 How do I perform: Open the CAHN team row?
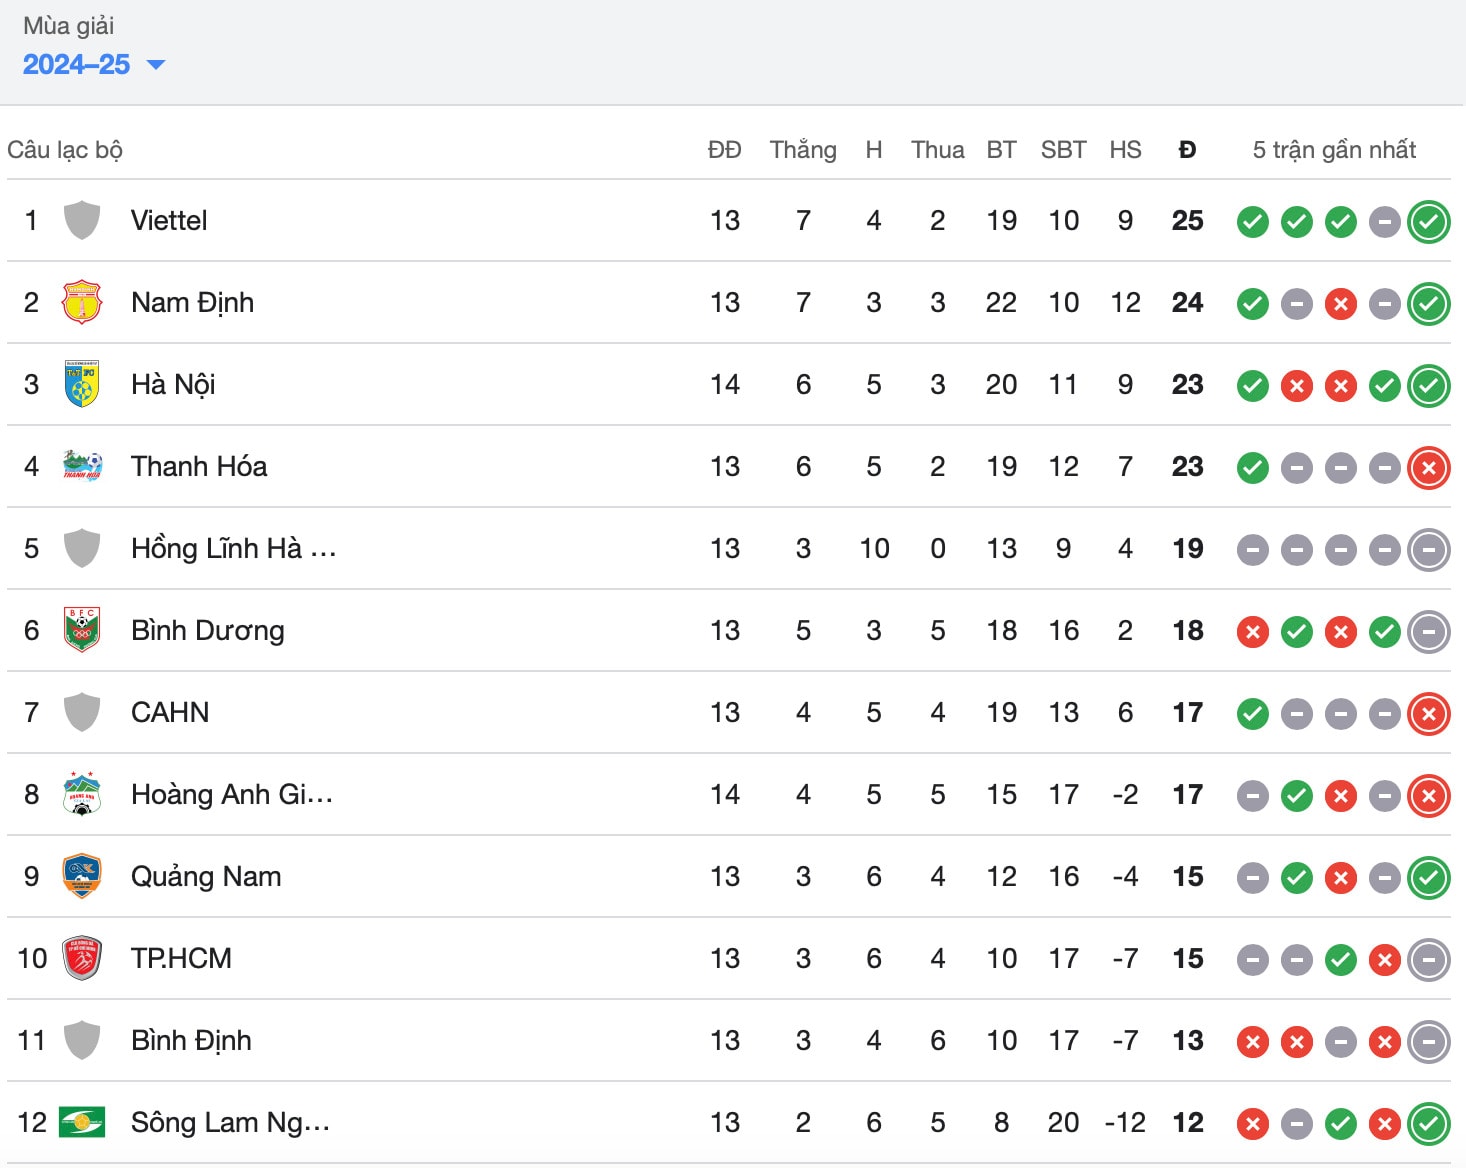728,712
